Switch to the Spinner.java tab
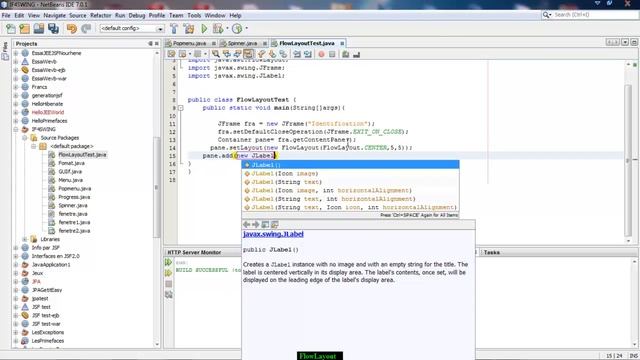Image resolution: width=640 pixels, height=360 pixels. tap(242, 43)
